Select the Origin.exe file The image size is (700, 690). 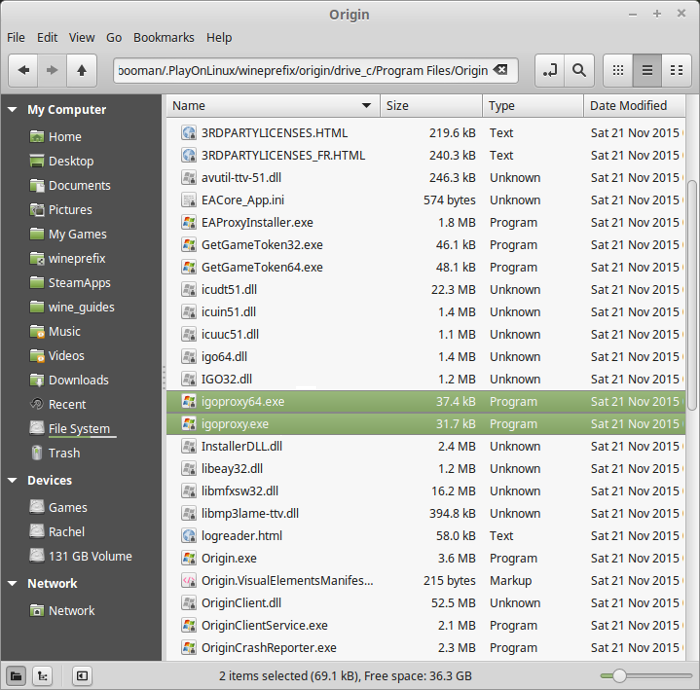tap(229, 558)
